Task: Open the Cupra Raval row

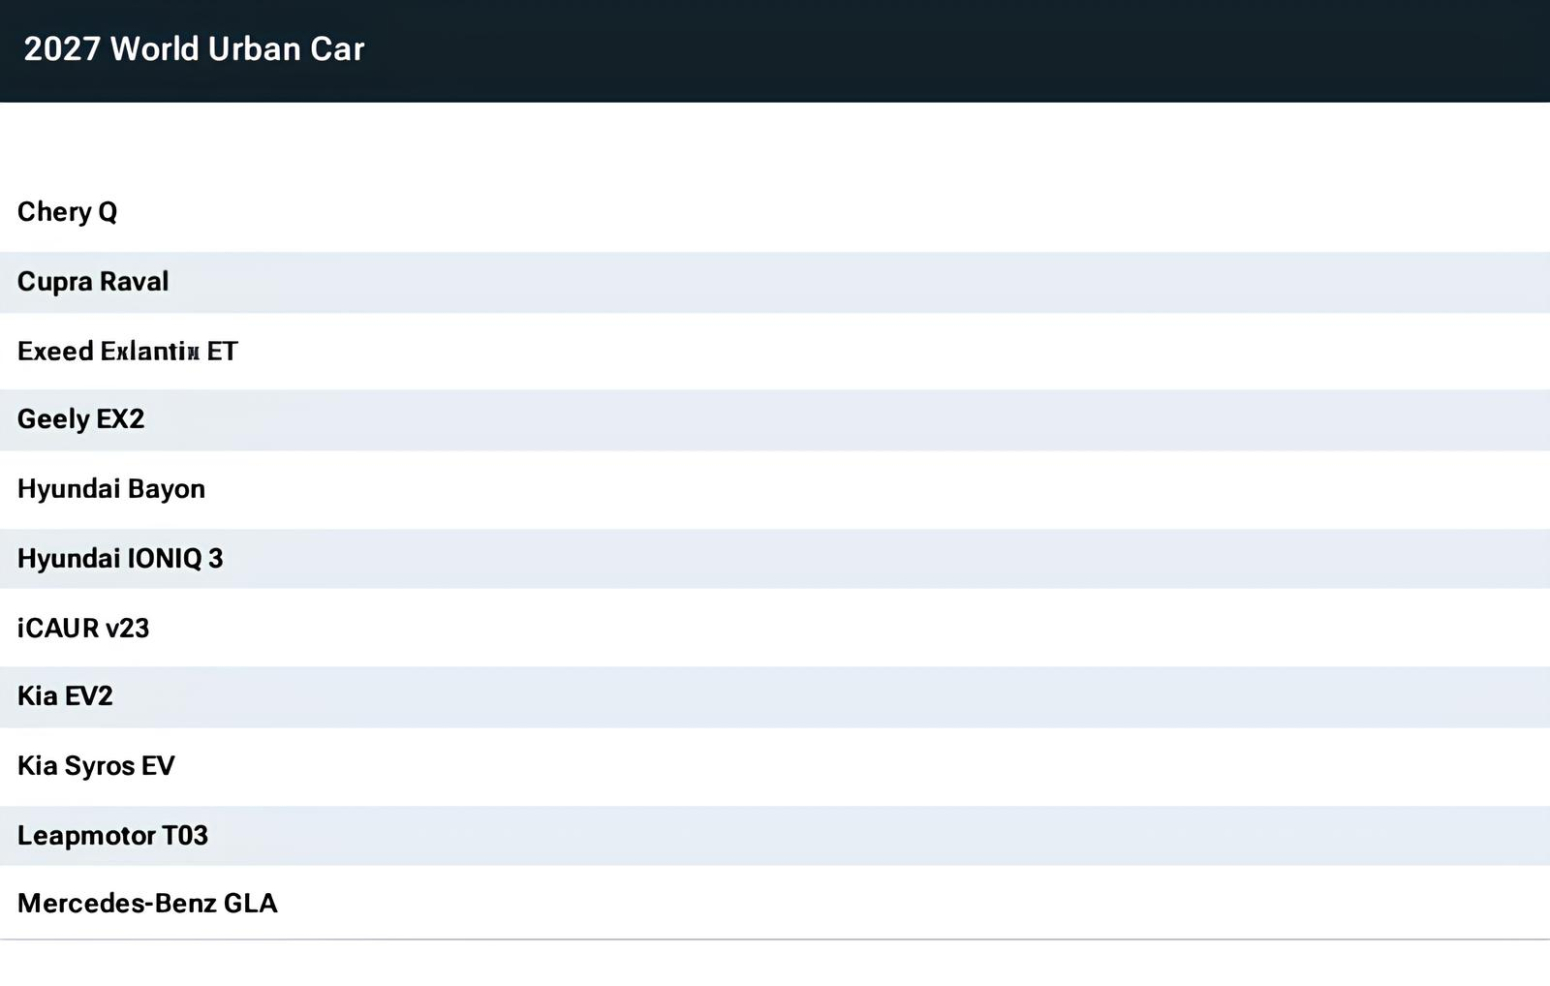Action: point(775,282)
